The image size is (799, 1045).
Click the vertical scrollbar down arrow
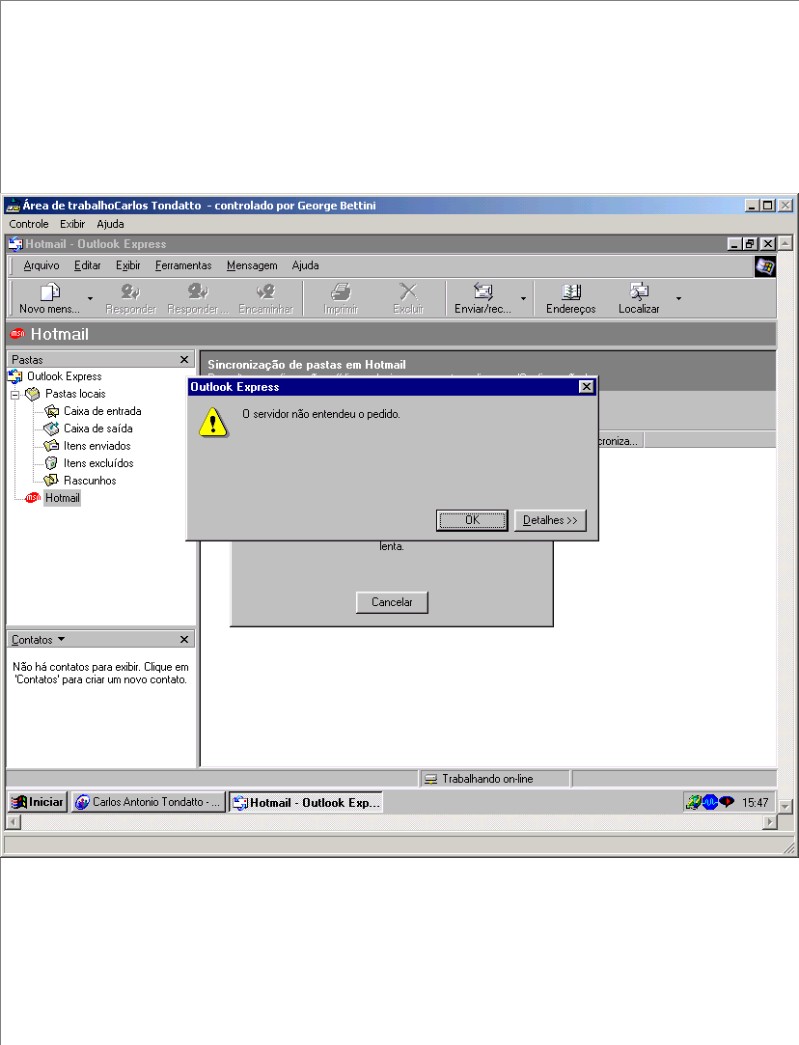[785, 806]
